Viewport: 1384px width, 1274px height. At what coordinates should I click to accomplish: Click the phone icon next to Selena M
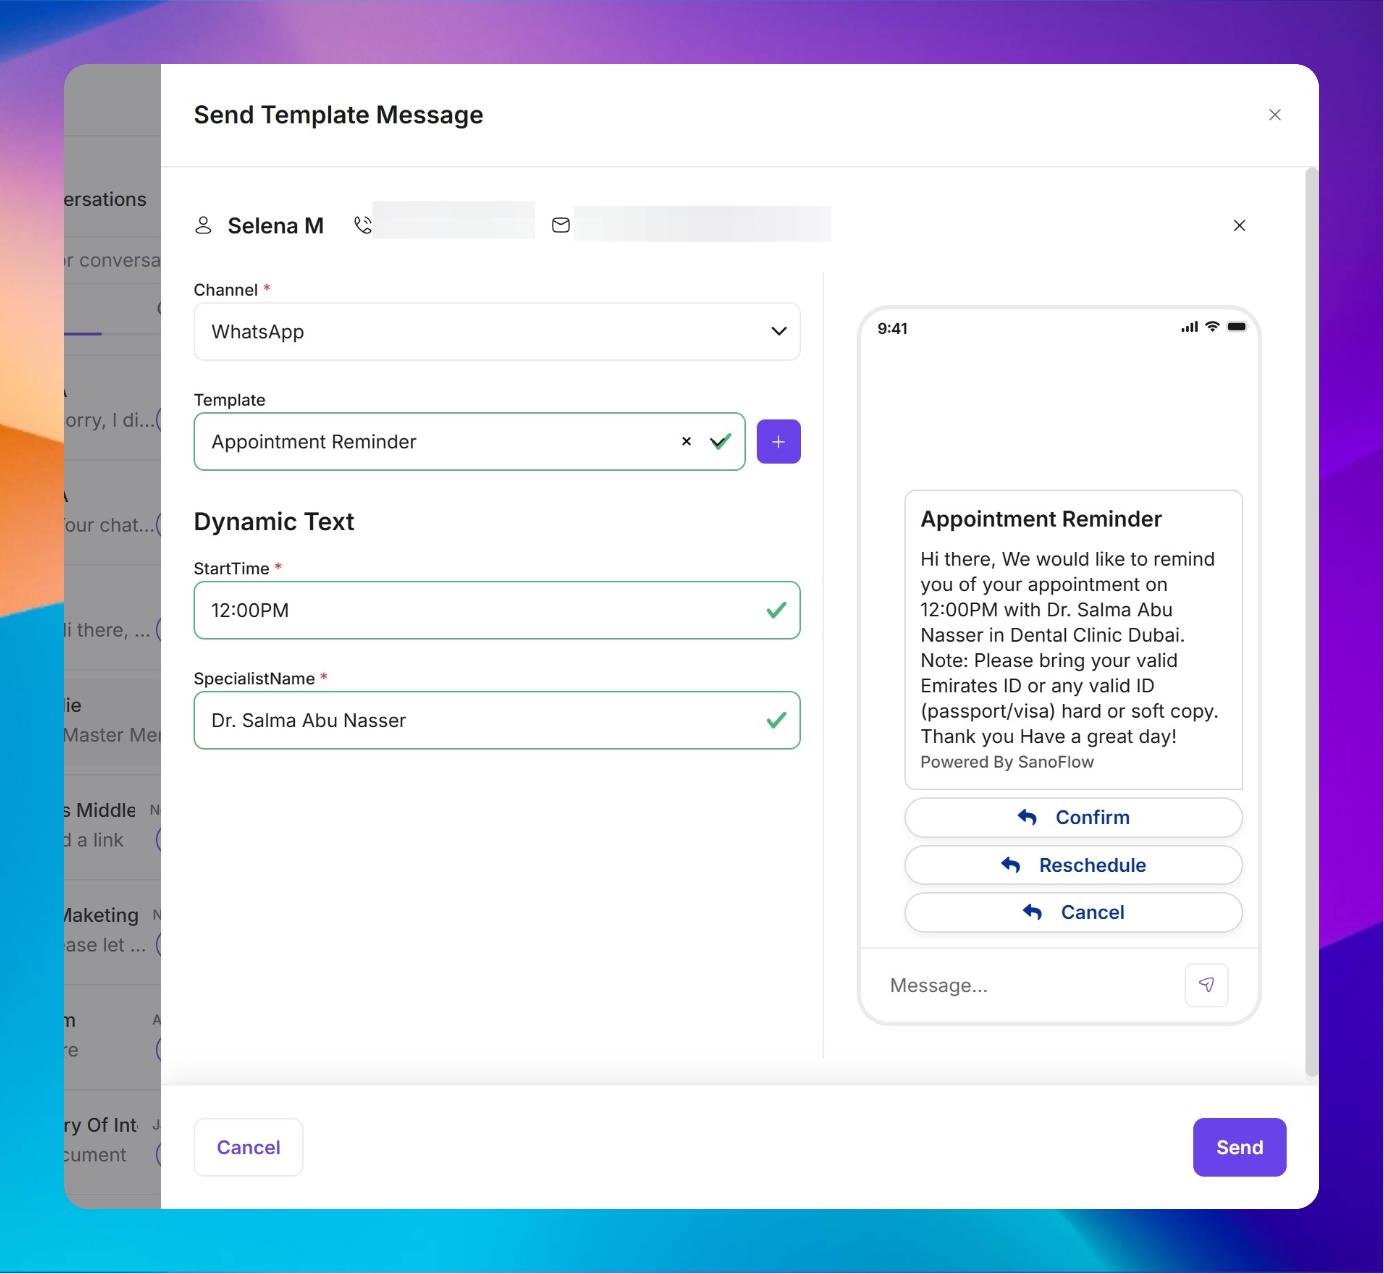363,225
